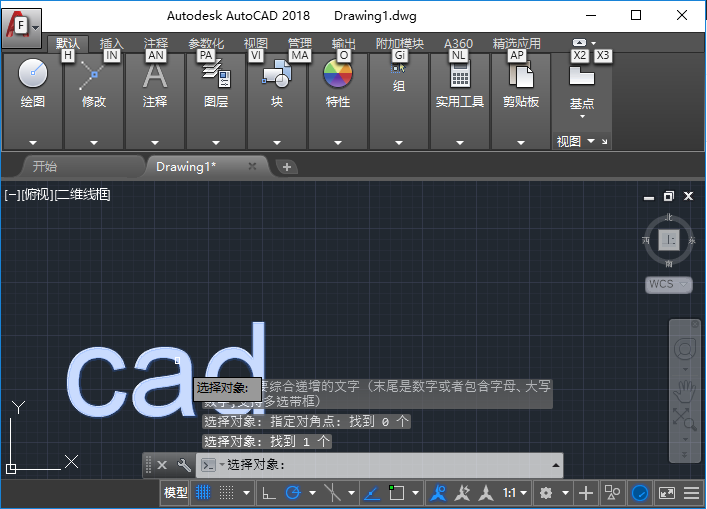The width and height of the screenshot is (707, 509).
Task: Open the 附加模块 ribbon tab
Action: (399, 43)
